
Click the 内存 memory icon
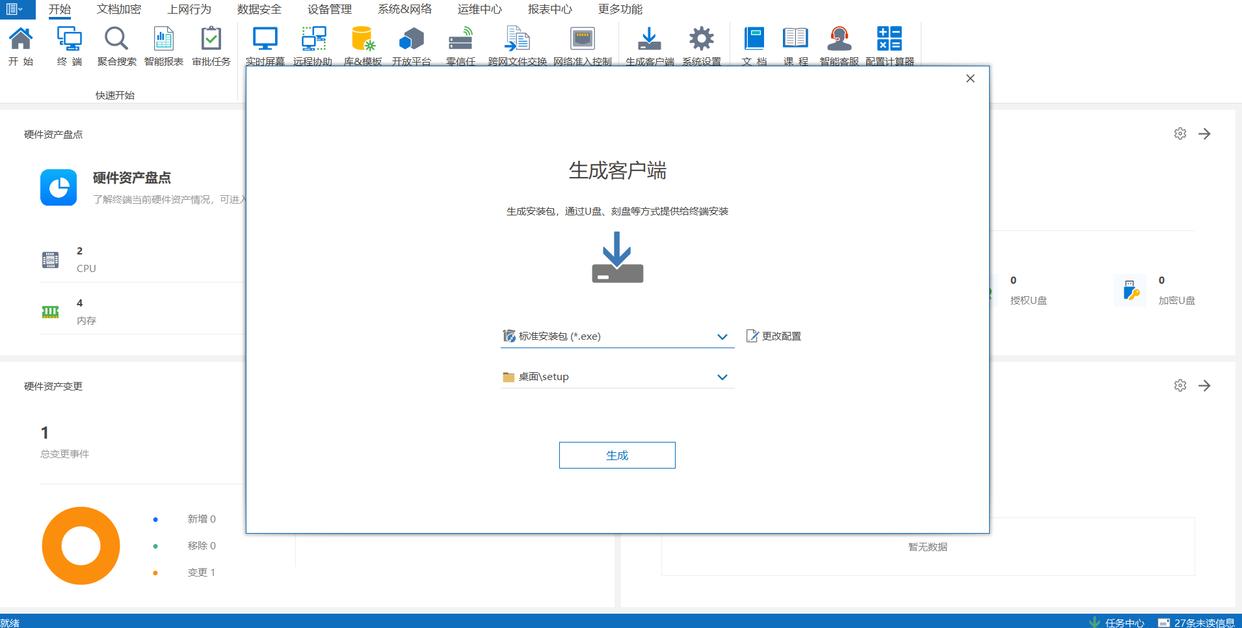point(50,312)
